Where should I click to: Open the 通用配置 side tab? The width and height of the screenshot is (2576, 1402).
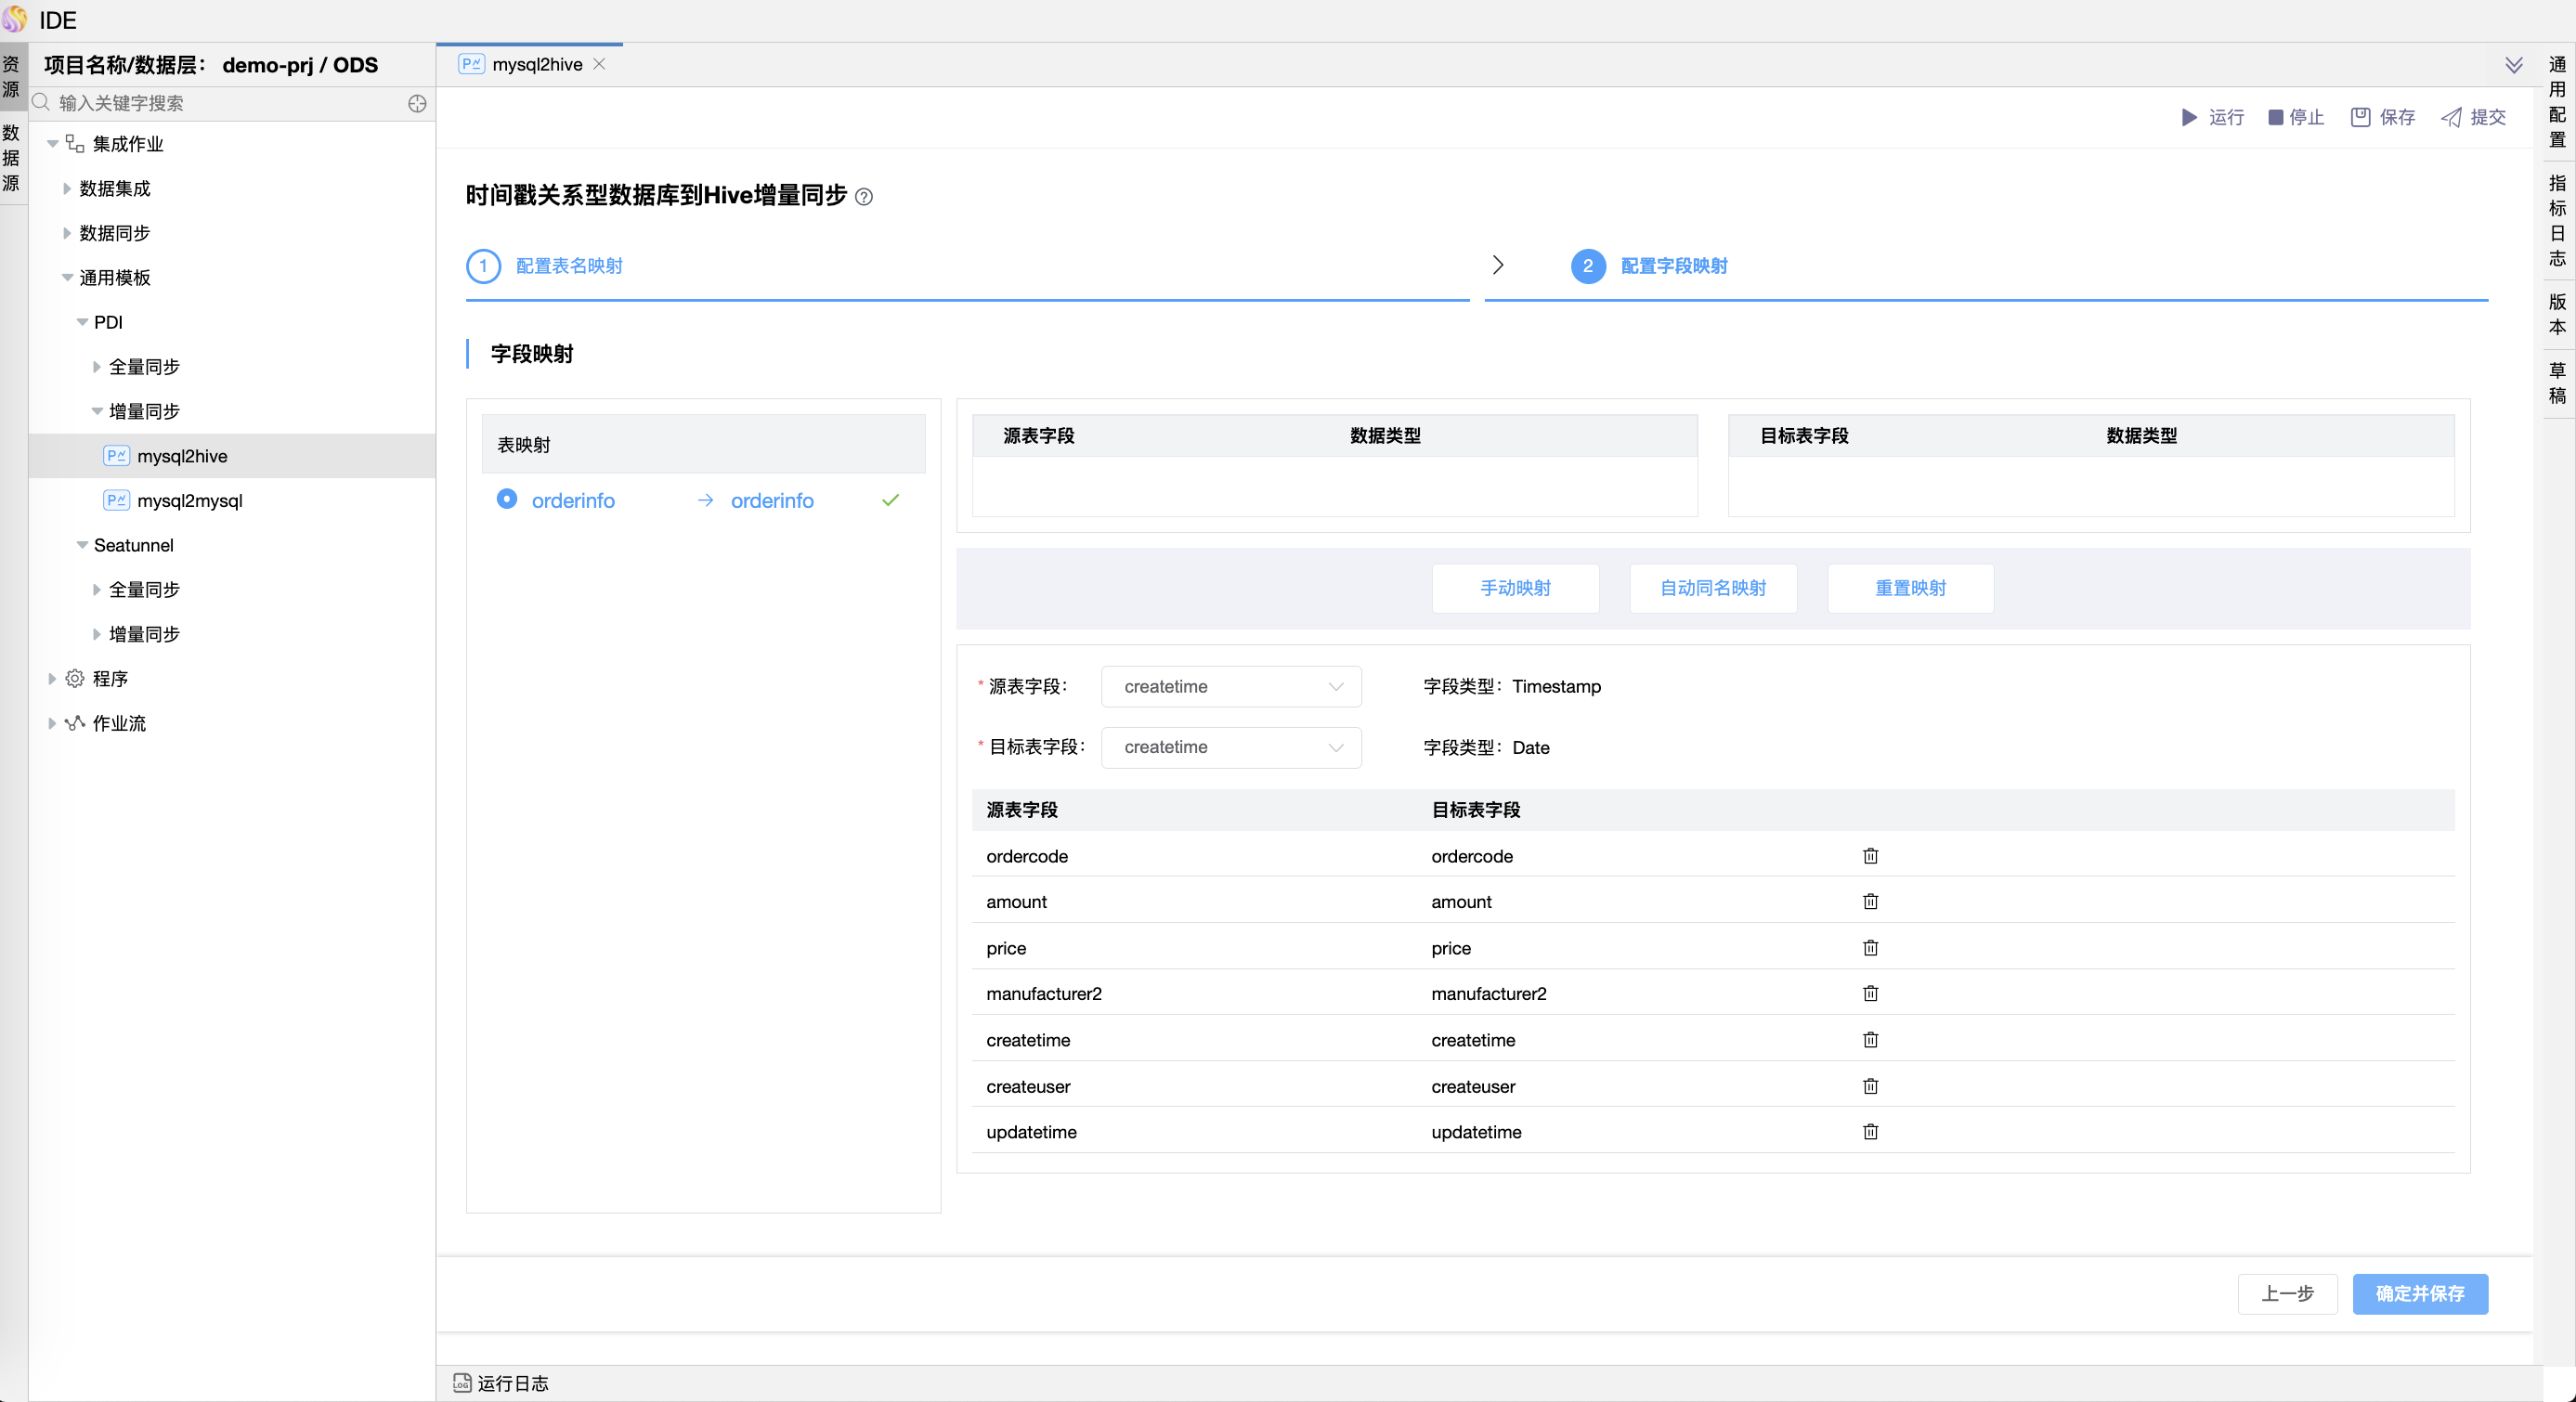[x=2557, y=102]
